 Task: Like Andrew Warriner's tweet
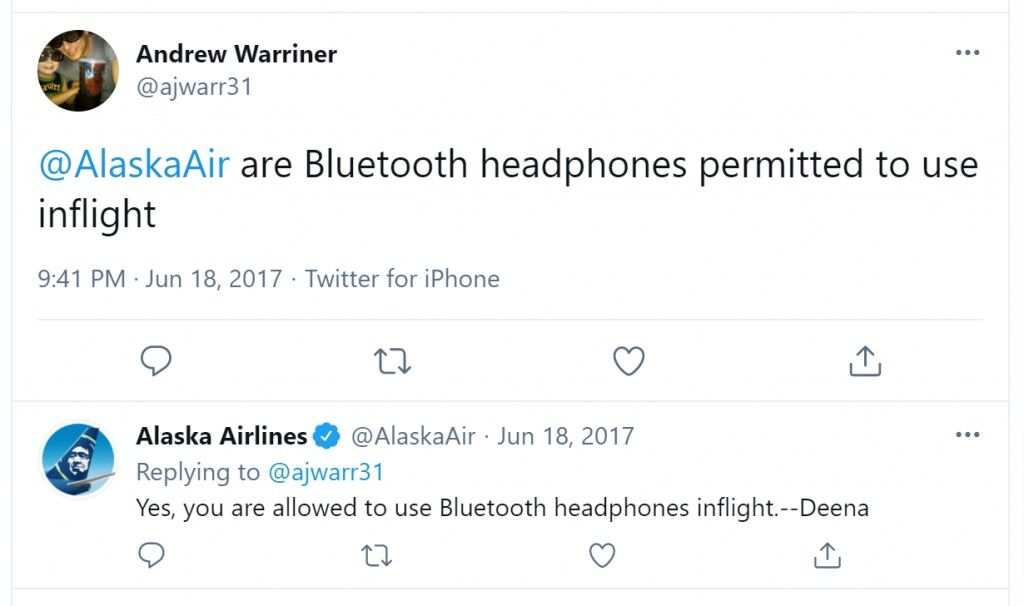[628, 360]
